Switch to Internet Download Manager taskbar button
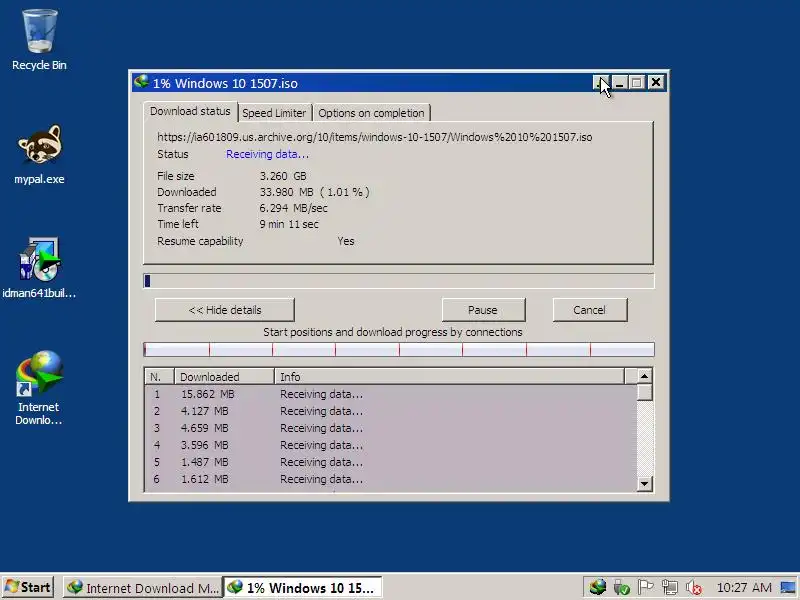 (143, 588)
